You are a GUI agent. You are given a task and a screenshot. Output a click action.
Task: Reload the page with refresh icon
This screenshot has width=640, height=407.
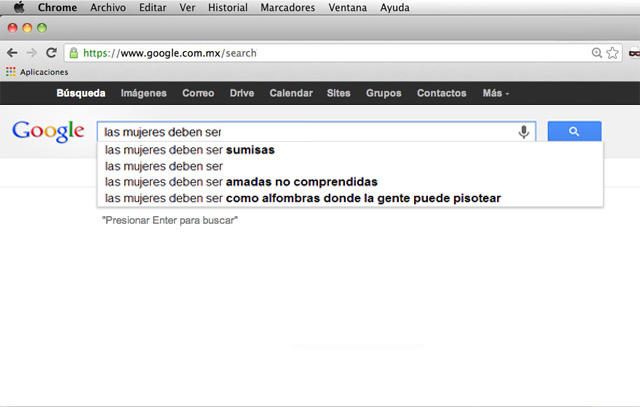[50, 53]
